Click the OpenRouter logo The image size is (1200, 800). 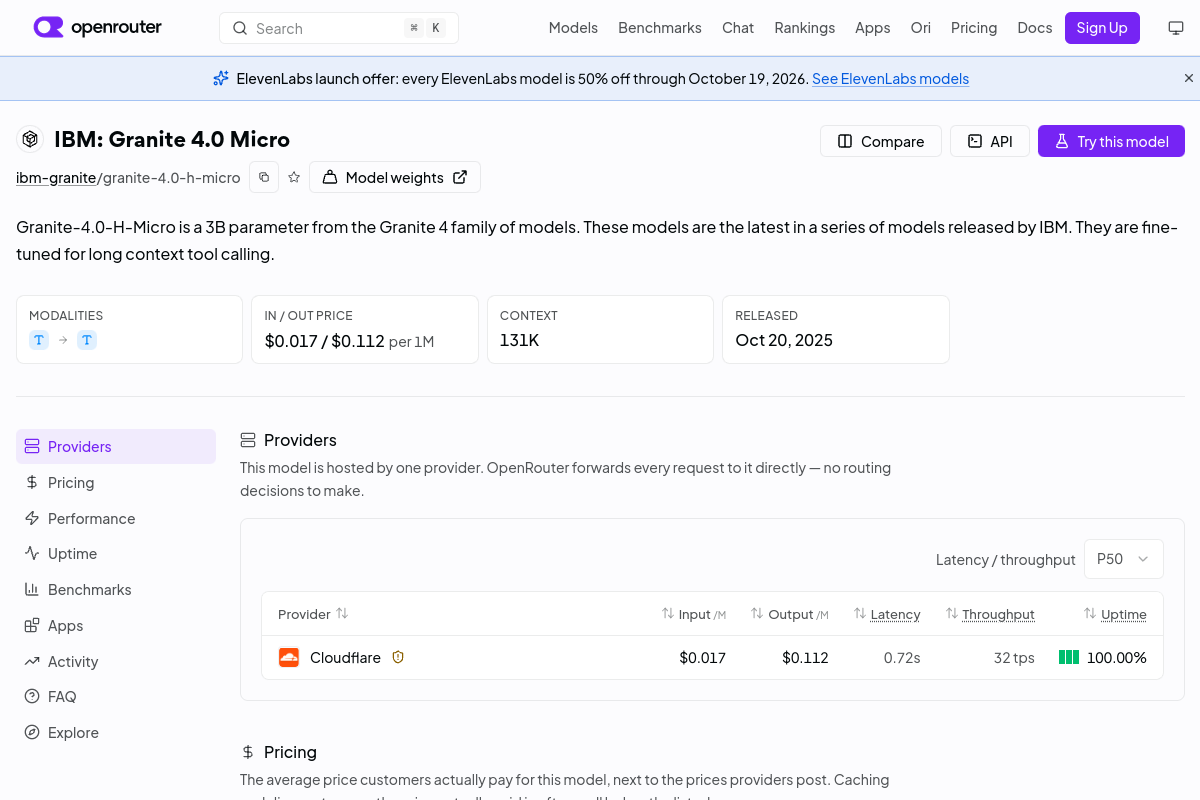tap(97, 28)
